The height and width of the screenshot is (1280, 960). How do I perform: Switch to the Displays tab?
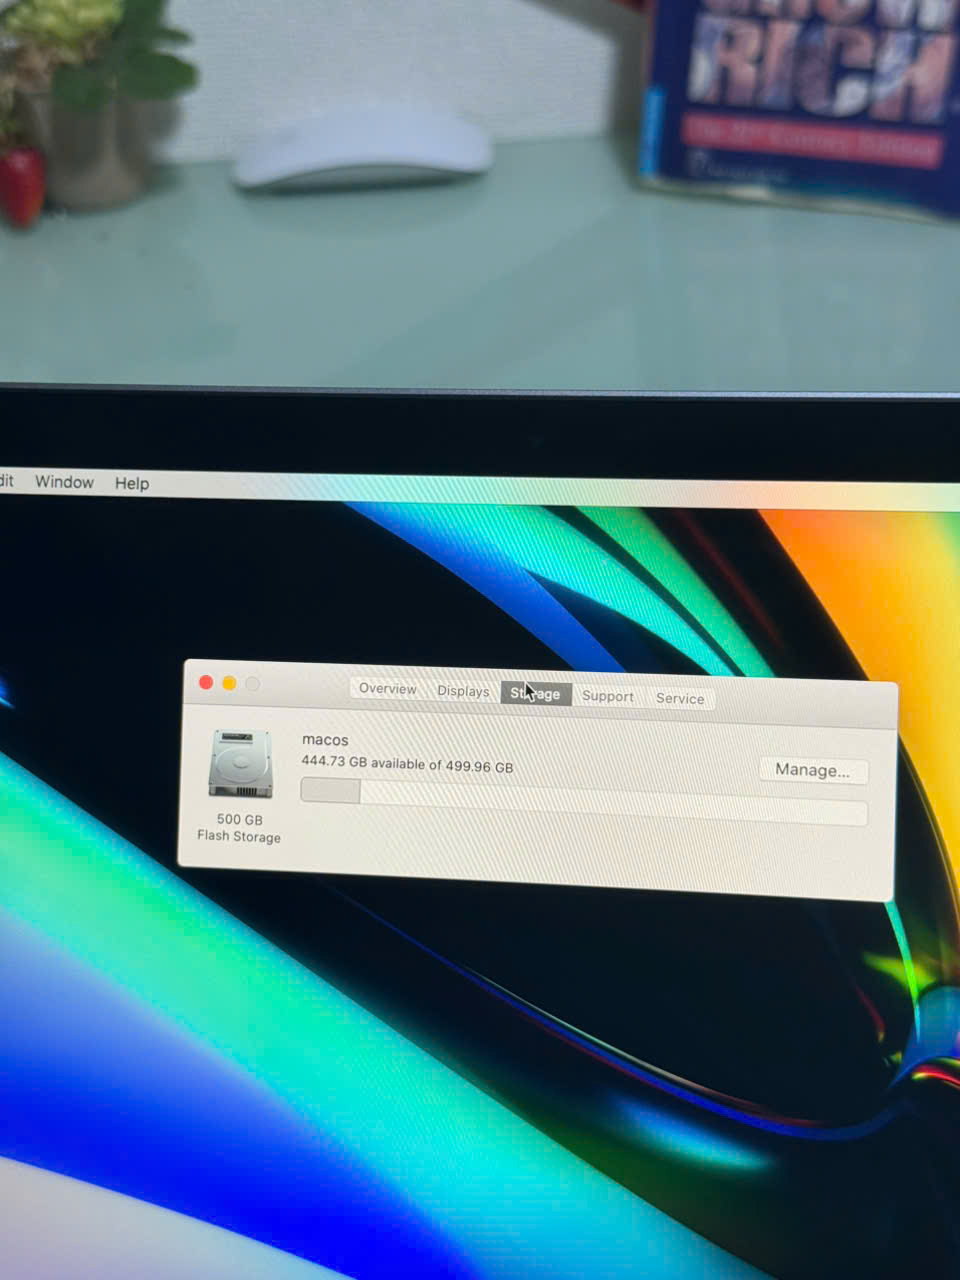point(463,691)
